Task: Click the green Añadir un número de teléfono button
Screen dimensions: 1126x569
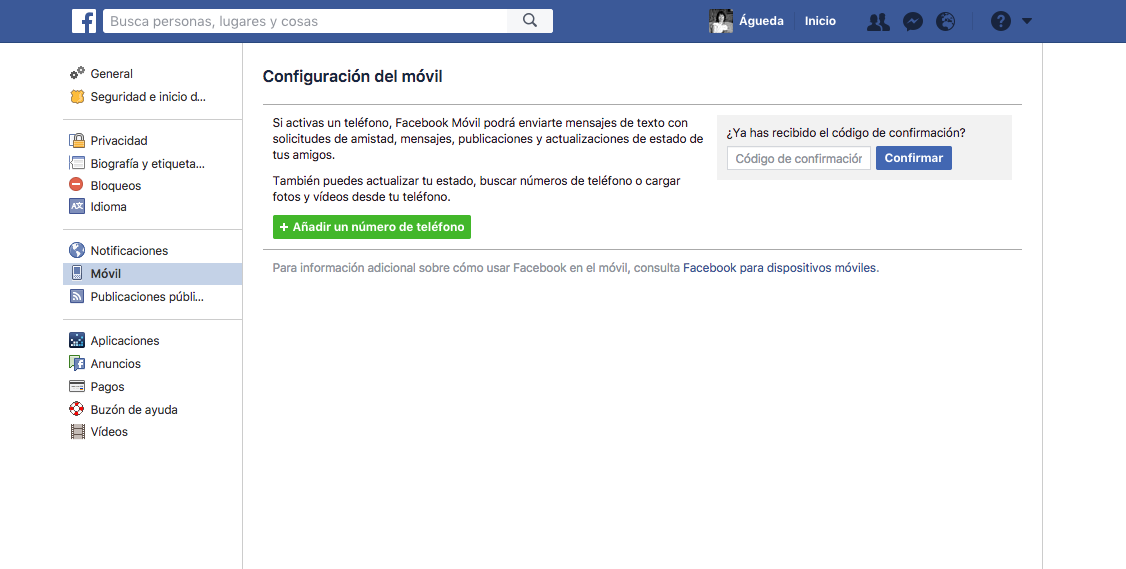Action: click(x=371, y=226)
